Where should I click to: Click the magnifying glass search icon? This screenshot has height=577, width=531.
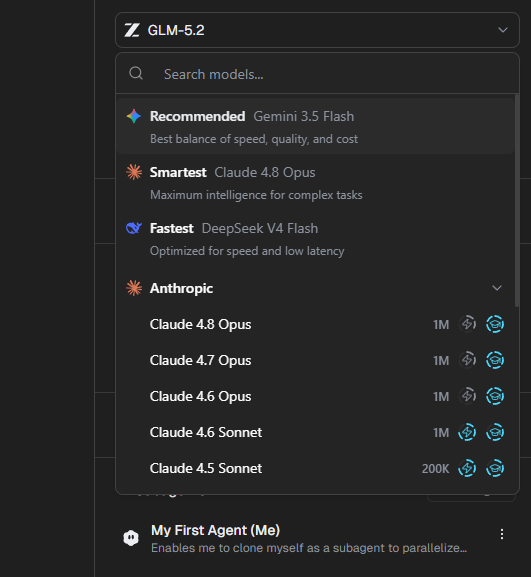click(136, 73)
